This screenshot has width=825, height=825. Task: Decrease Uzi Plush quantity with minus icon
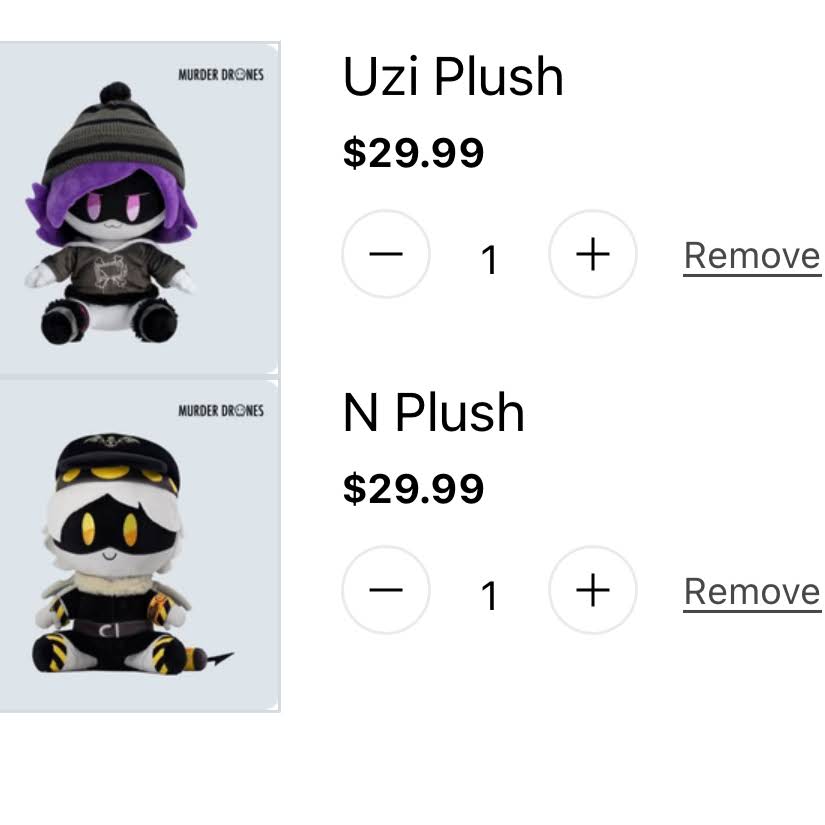pyautogui.click(x=386, y=255)
